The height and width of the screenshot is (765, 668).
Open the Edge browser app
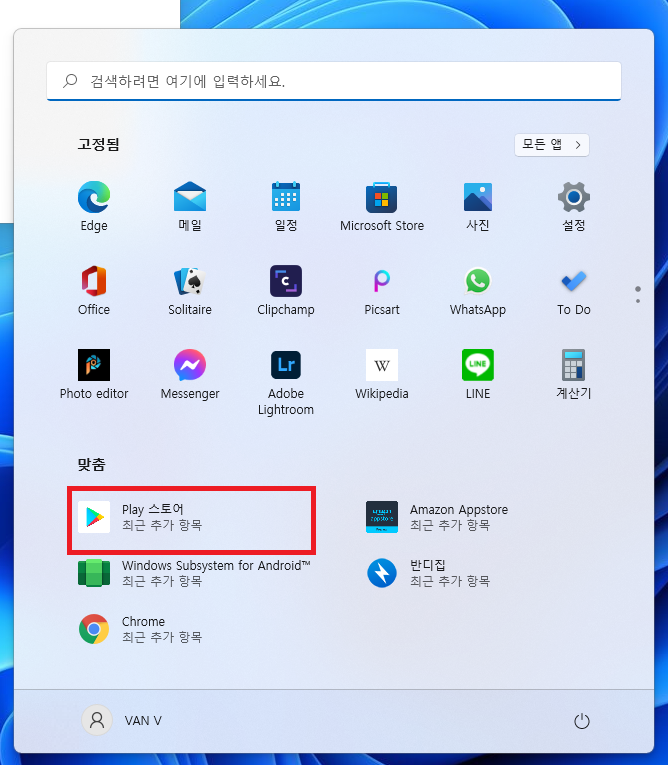click(94, 206)
